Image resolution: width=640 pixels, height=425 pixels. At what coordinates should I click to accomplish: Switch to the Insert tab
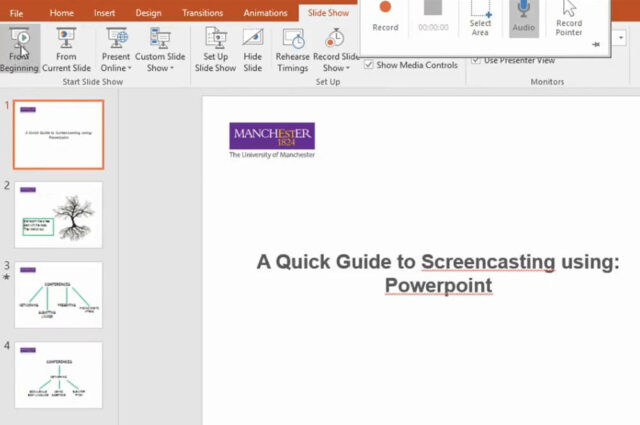(104, 13)
